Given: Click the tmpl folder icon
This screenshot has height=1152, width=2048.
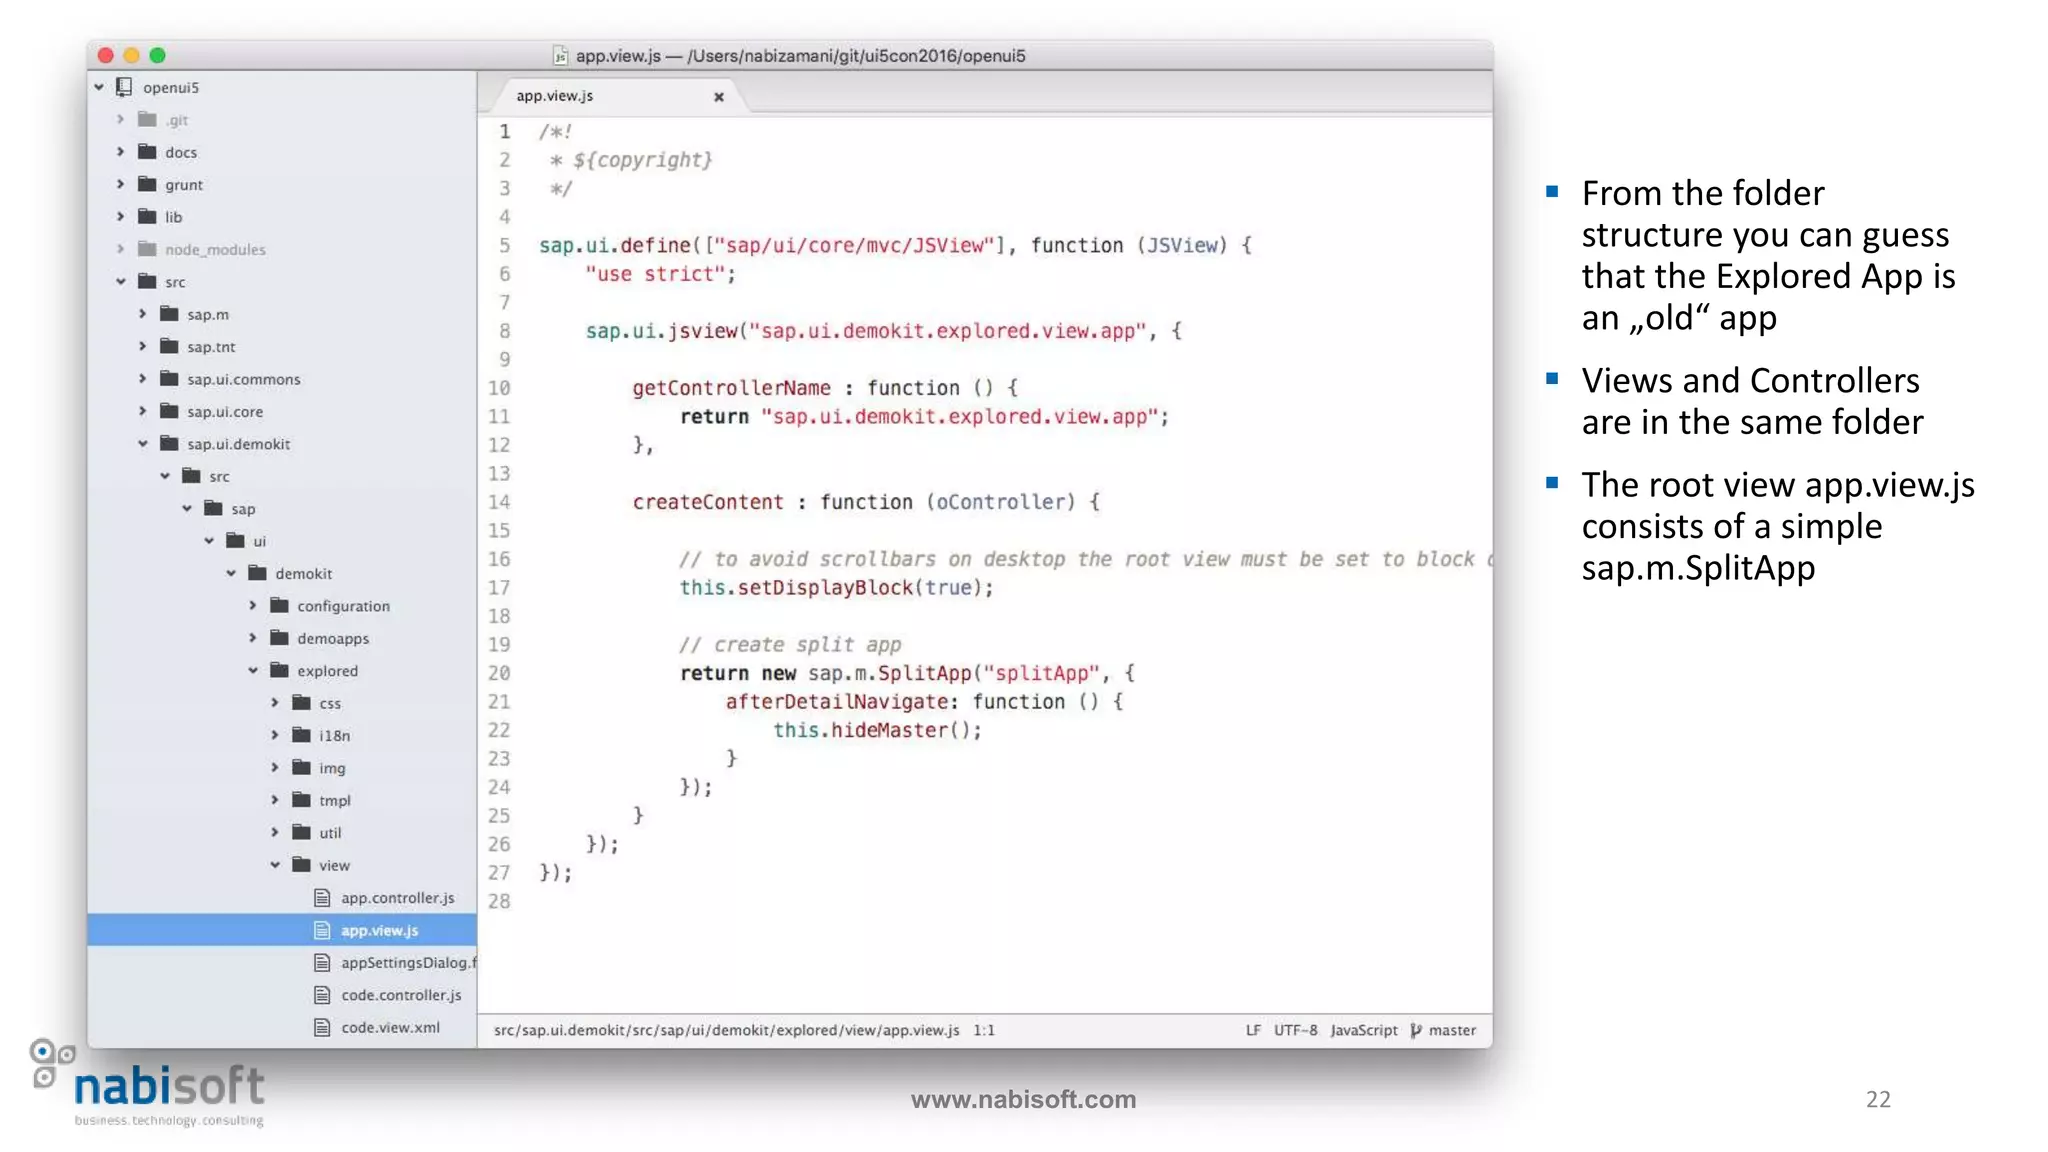Looking at the screenshot, I should coord(301,800).
